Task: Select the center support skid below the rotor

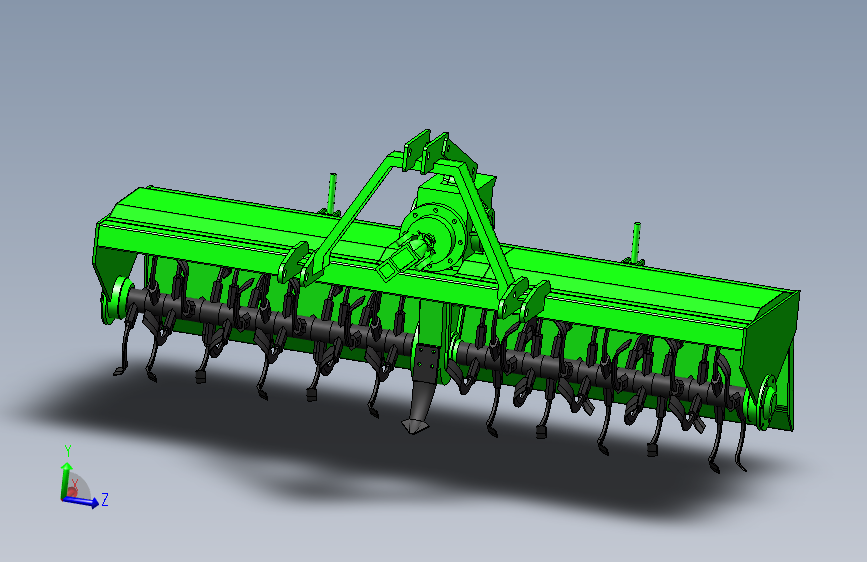Action: pos(424,387)
